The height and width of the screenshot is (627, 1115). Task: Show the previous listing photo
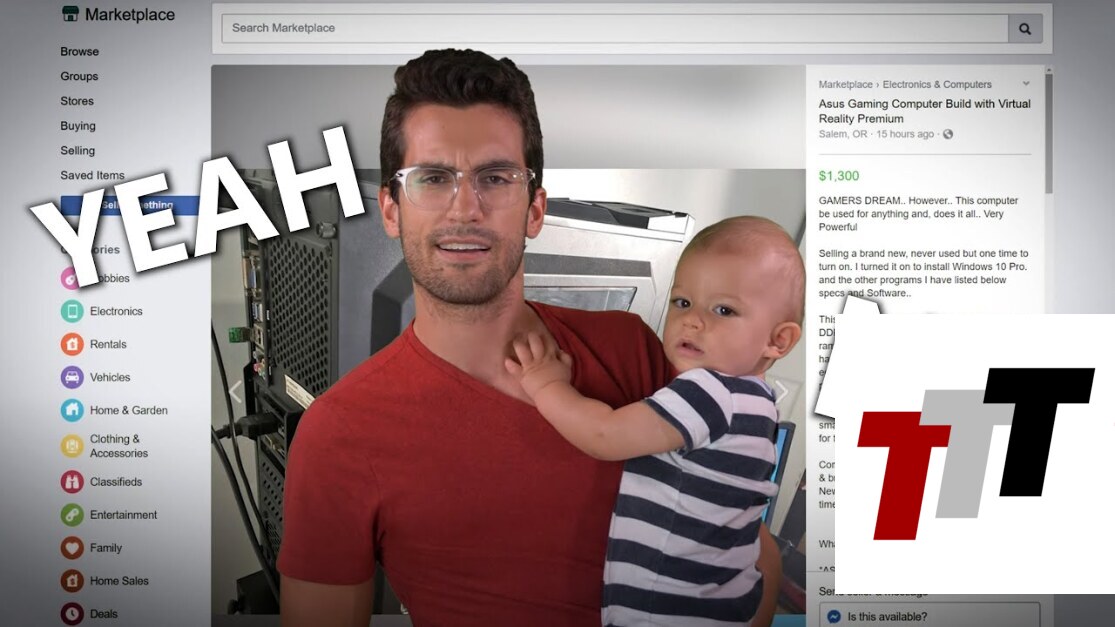236,391
